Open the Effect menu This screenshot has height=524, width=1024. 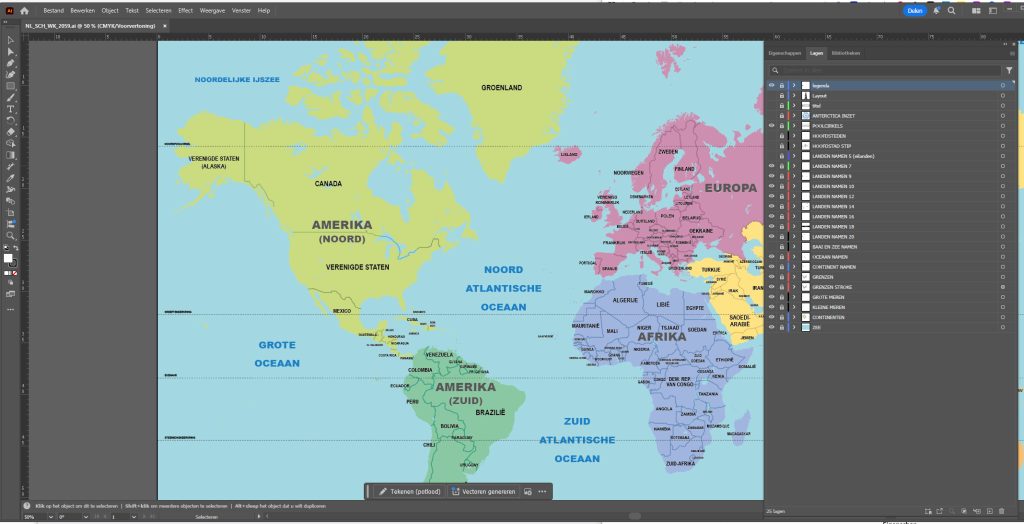(x=185, y=10)
